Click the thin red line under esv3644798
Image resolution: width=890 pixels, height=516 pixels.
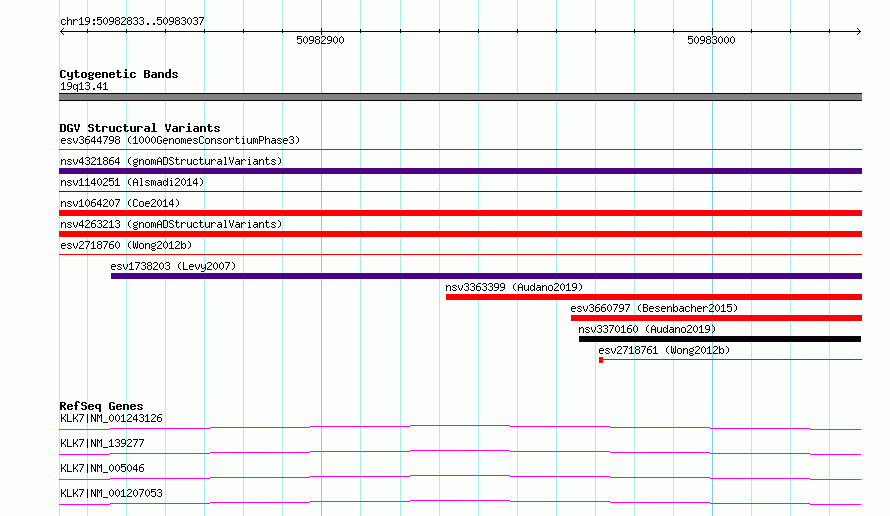460,150
